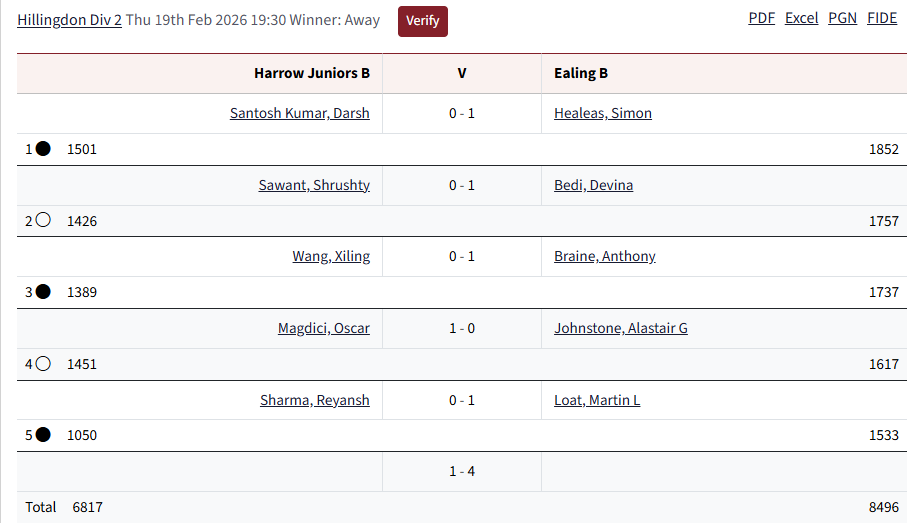View Healeas, Simon's player page

pyautogui.click(x=602, y=113)
